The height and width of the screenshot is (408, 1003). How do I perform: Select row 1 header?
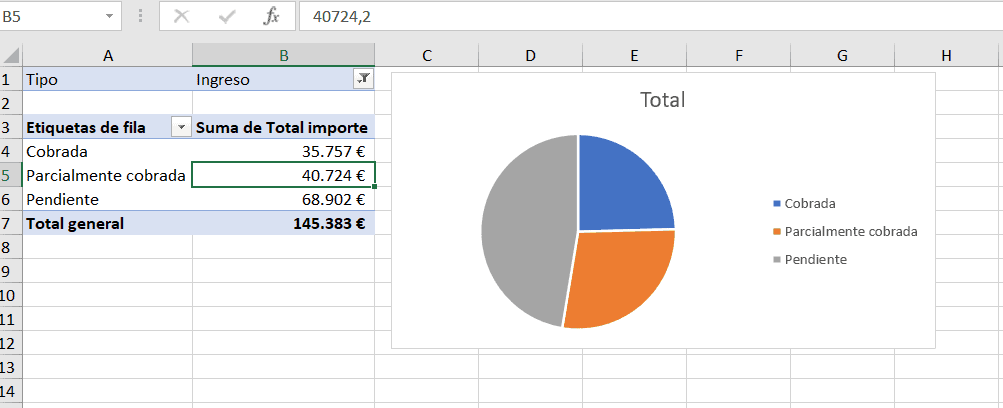[x=11, y=79]
